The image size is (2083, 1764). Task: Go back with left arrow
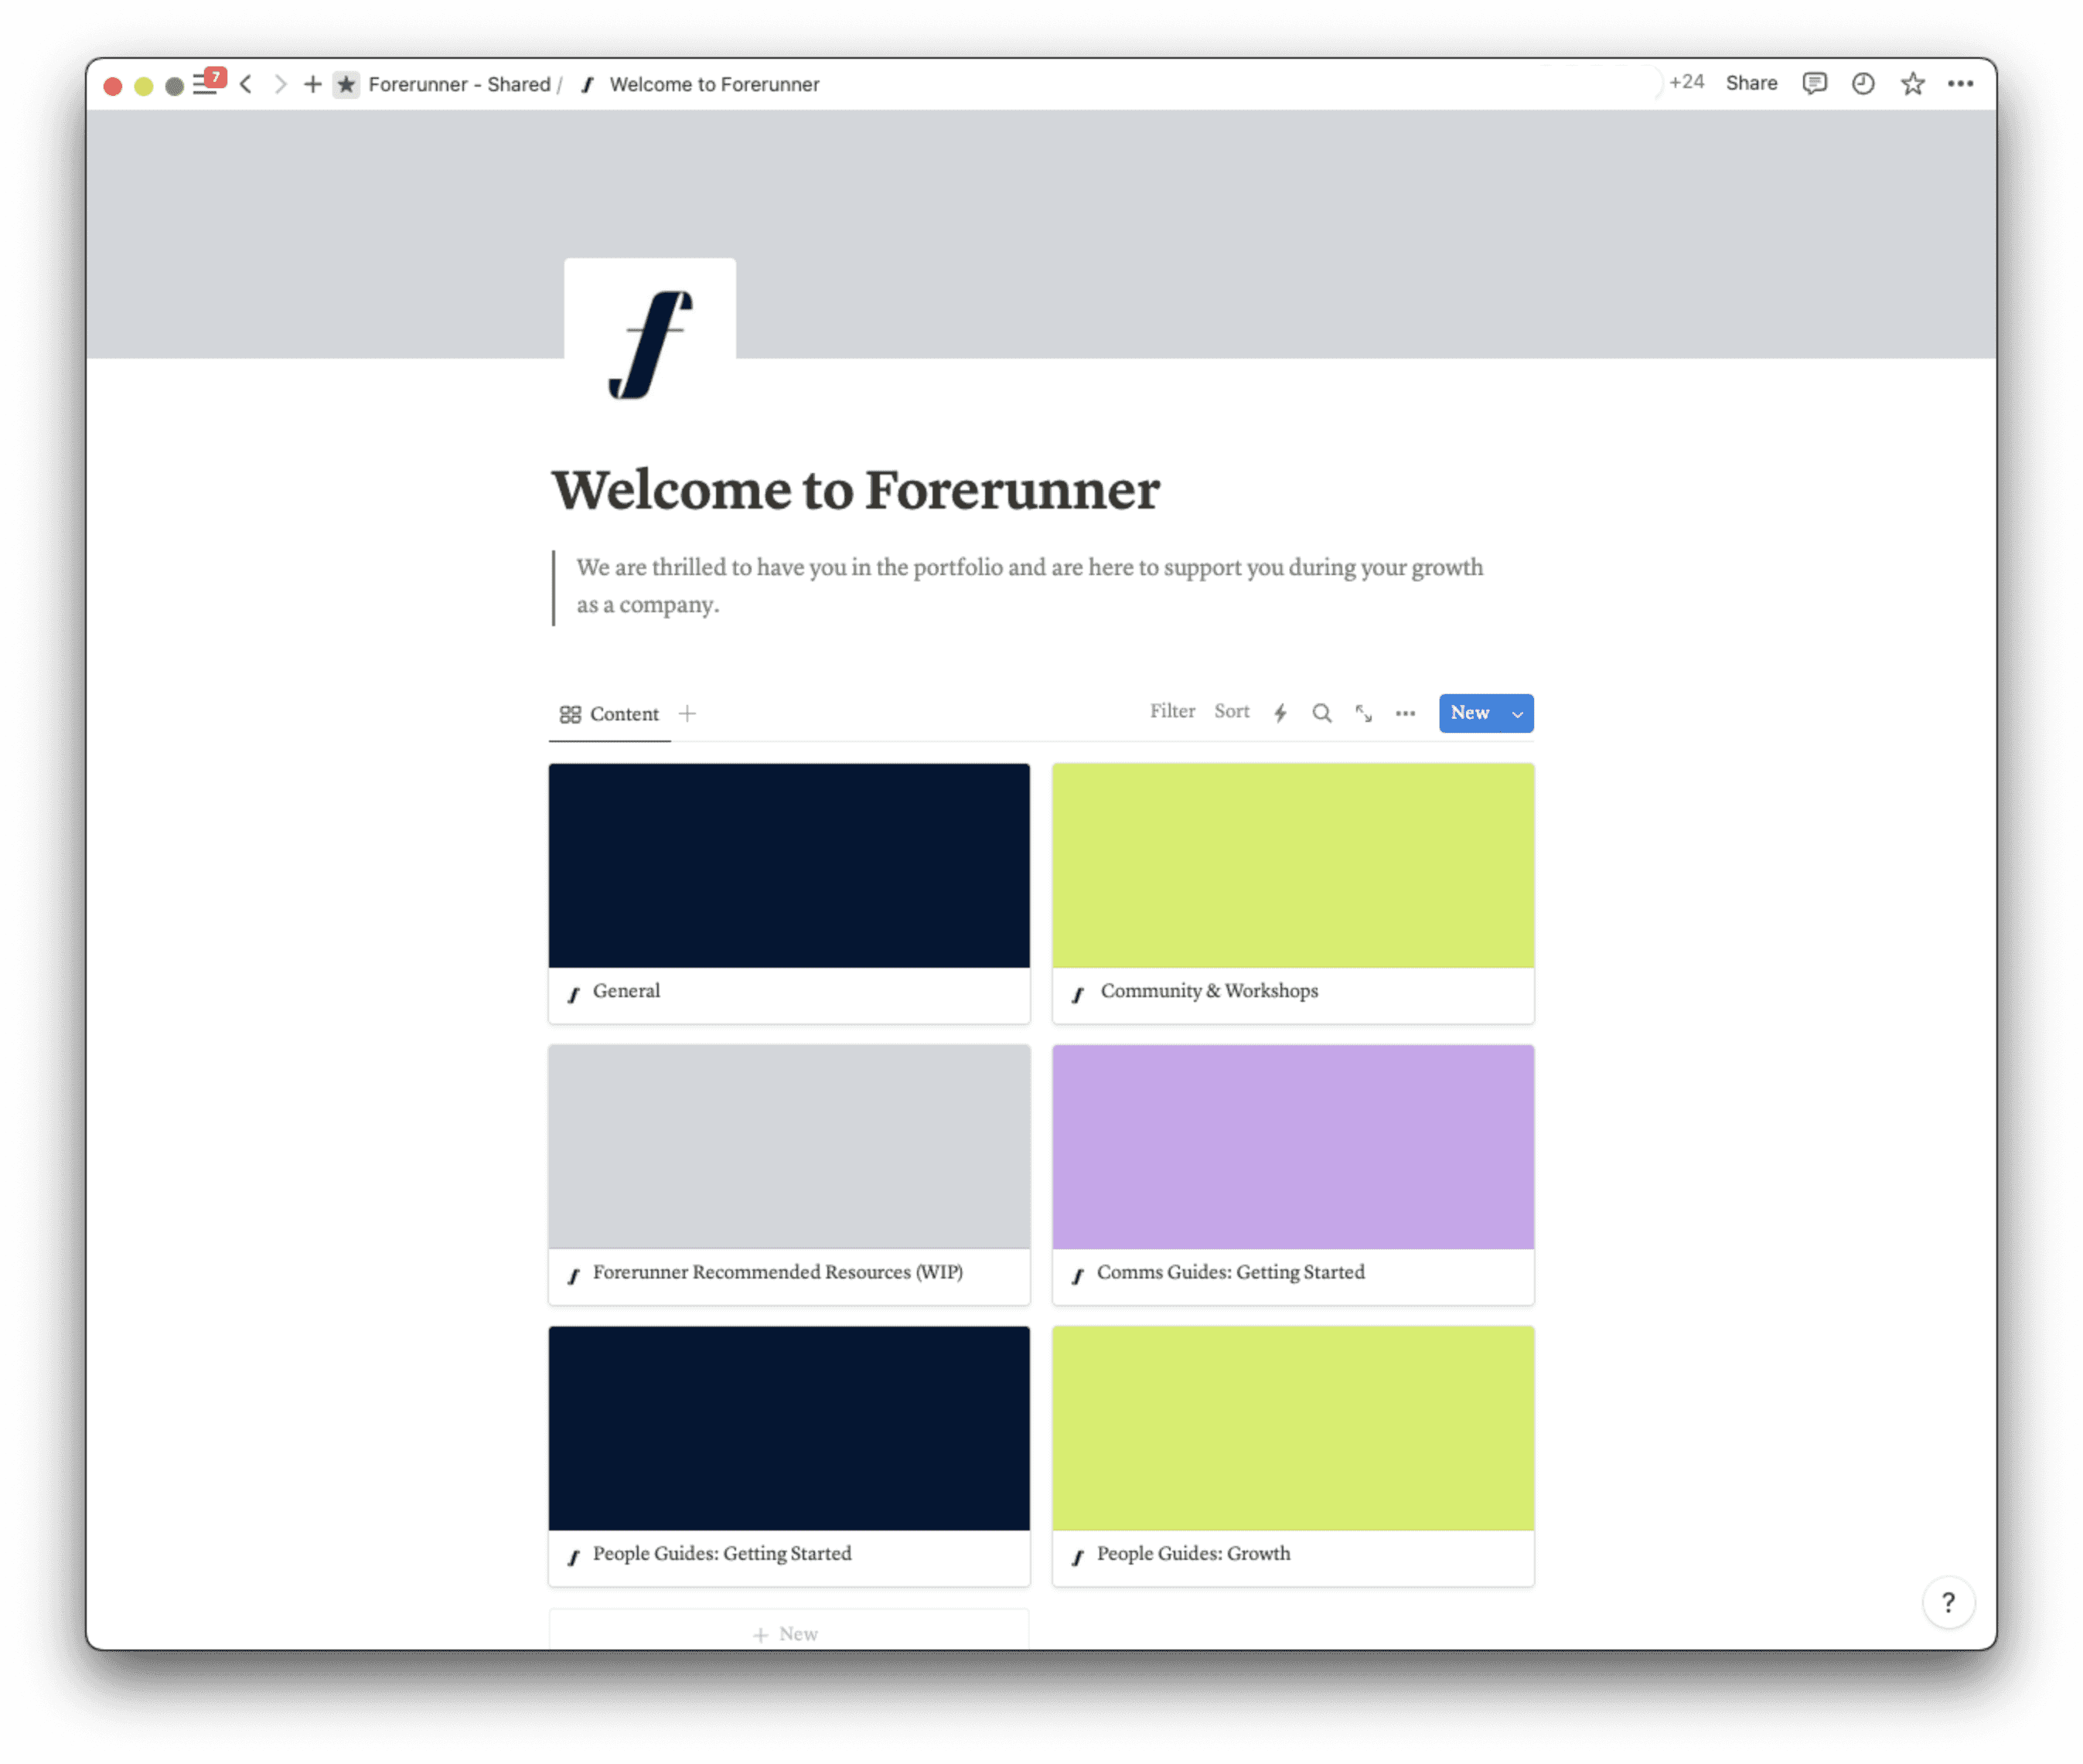(x=246, y=85)
